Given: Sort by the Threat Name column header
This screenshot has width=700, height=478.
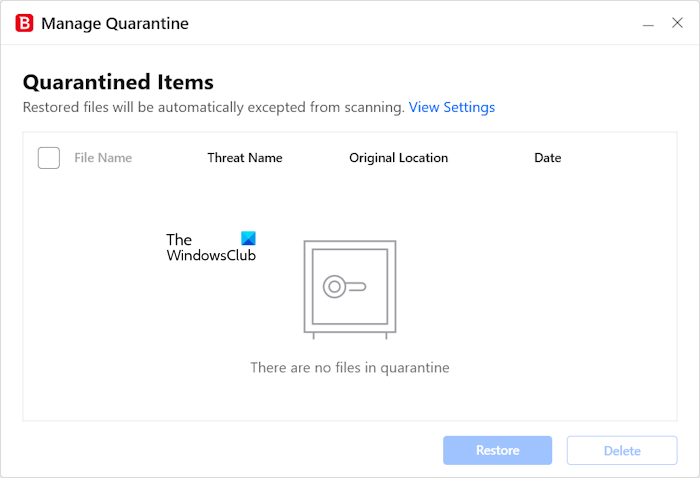Looking at the screenshot, I should pyautogui.click(x=245, y=158).
